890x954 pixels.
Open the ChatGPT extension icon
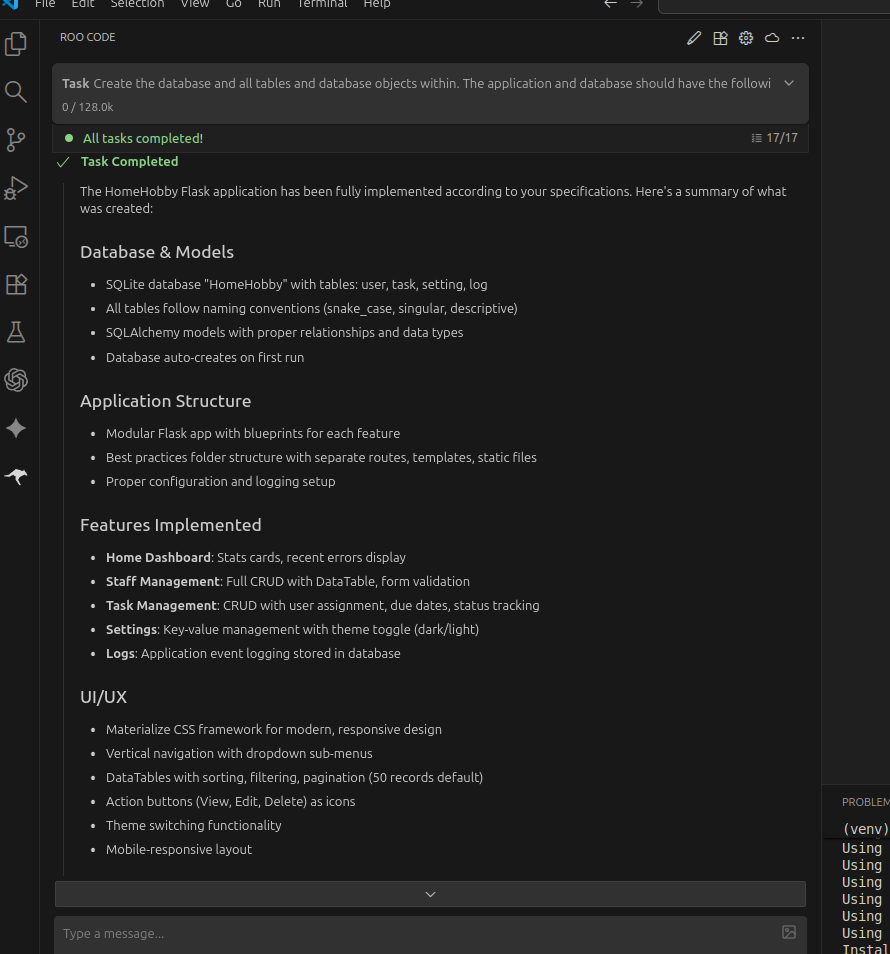tap(16, 380)
